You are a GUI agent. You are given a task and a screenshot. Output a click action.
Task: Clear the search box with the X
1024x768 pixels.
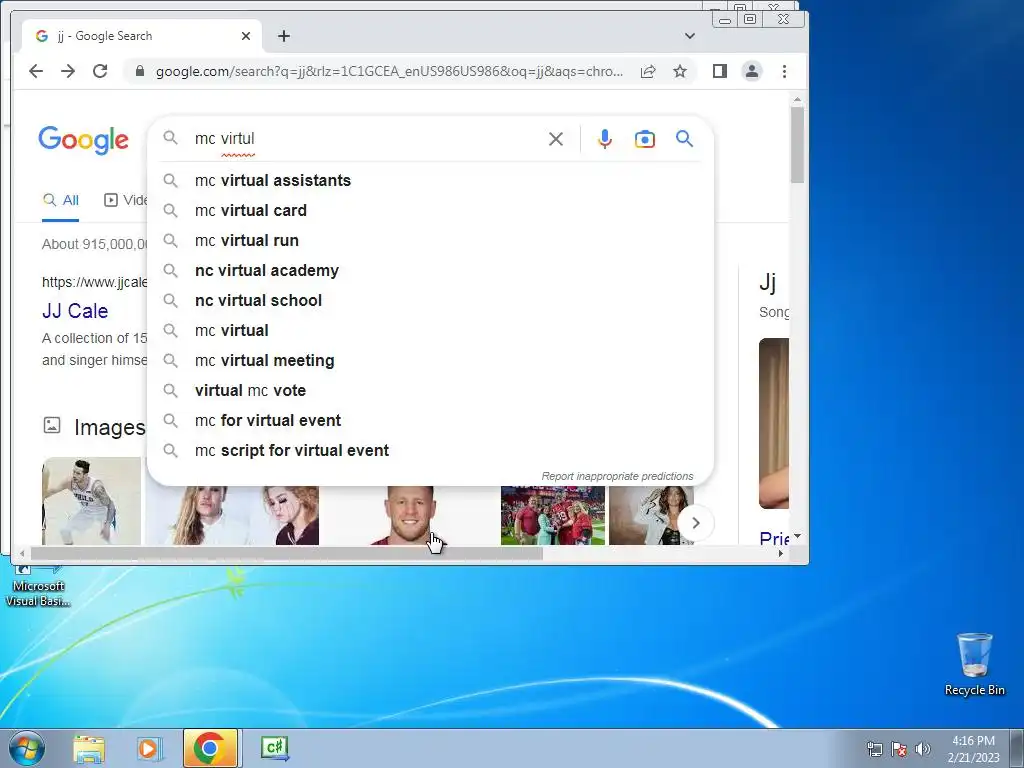pos(556,139)
